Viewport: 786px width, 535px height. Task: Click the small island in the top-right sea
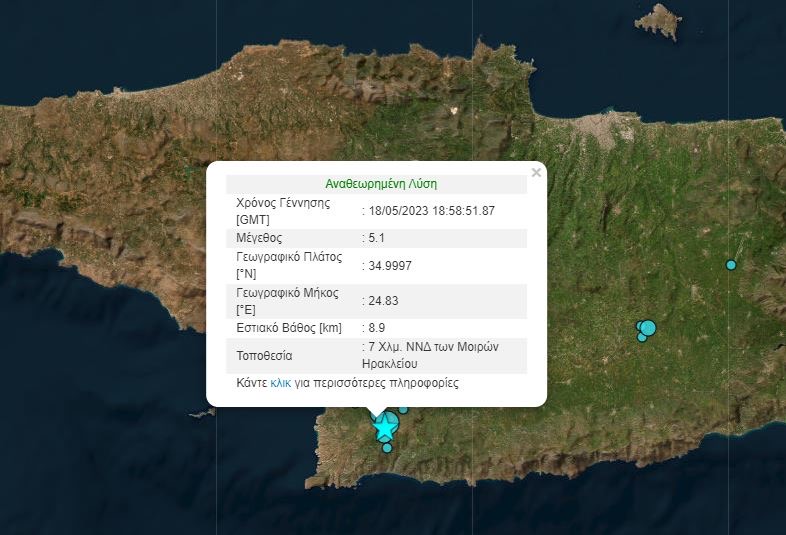pyautogui.click(x=657, y=20)
